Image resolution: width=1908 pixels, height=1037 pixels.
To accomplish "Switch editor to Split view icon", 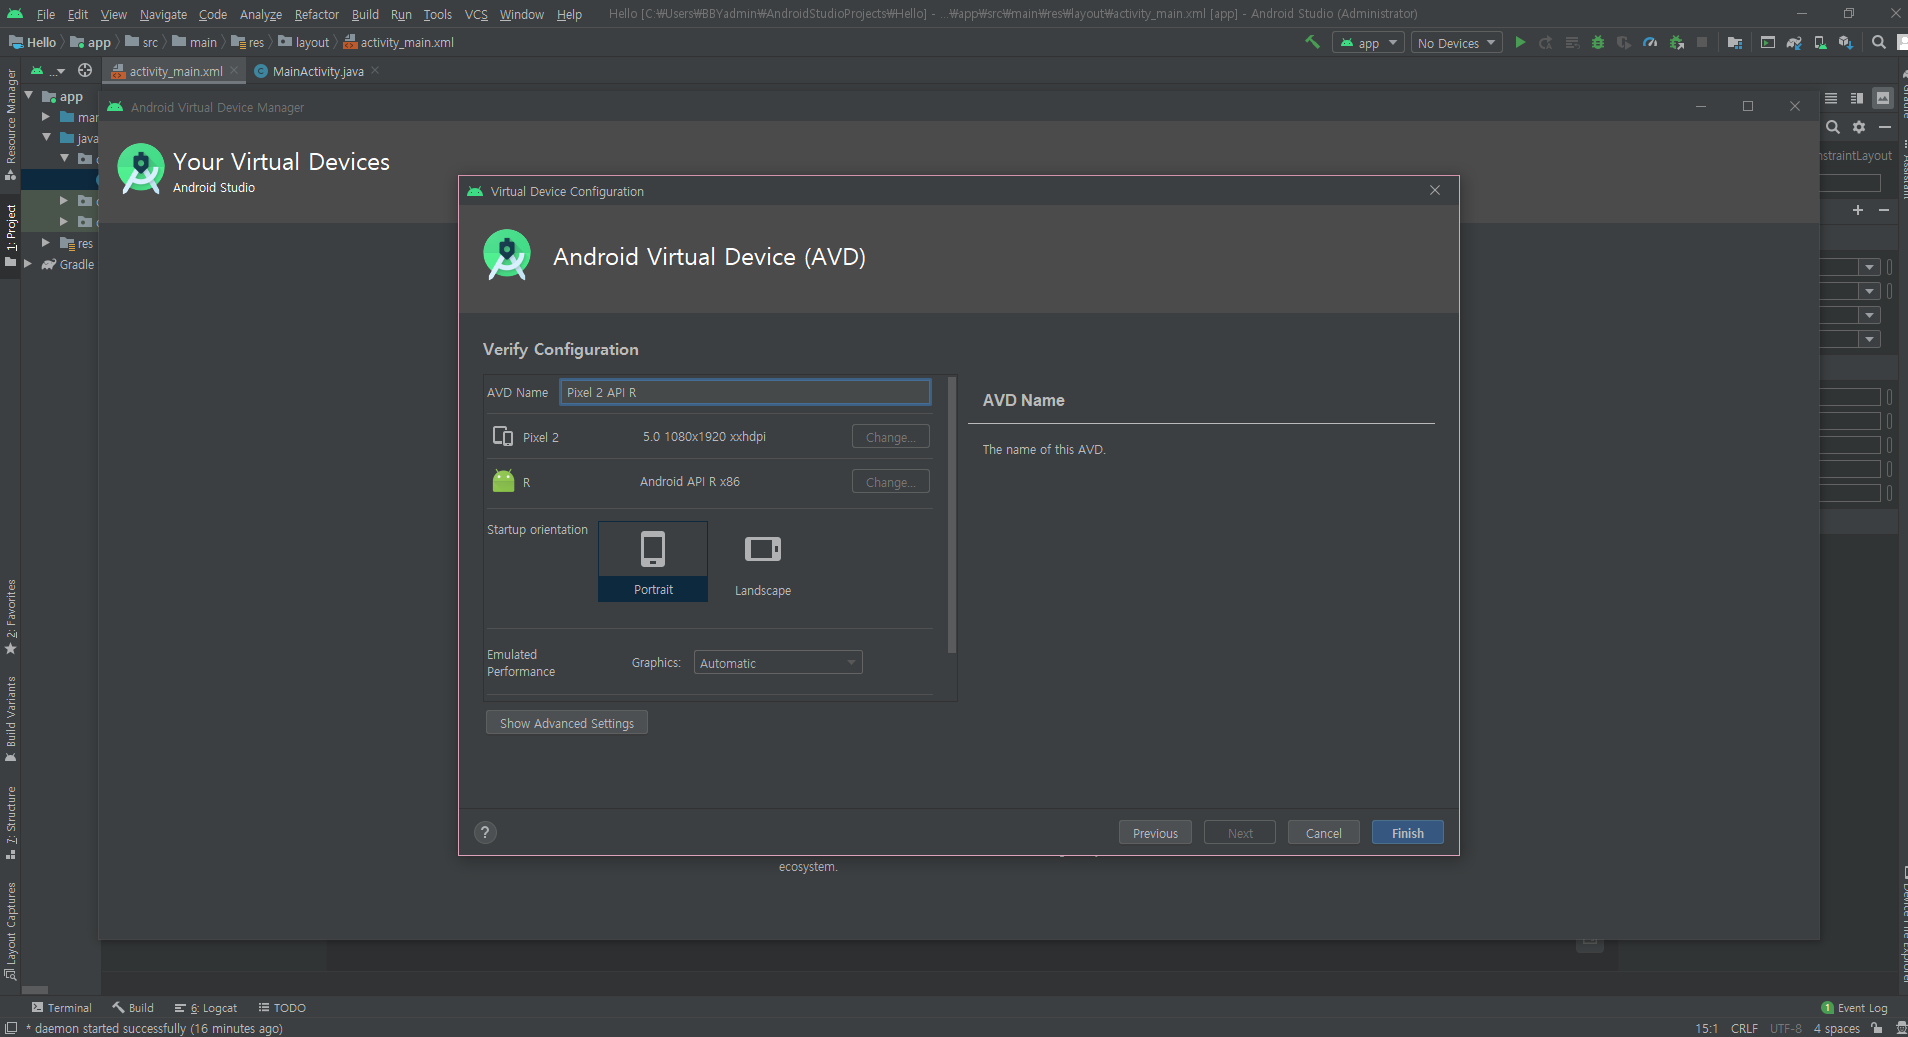I will (1857, 98).
